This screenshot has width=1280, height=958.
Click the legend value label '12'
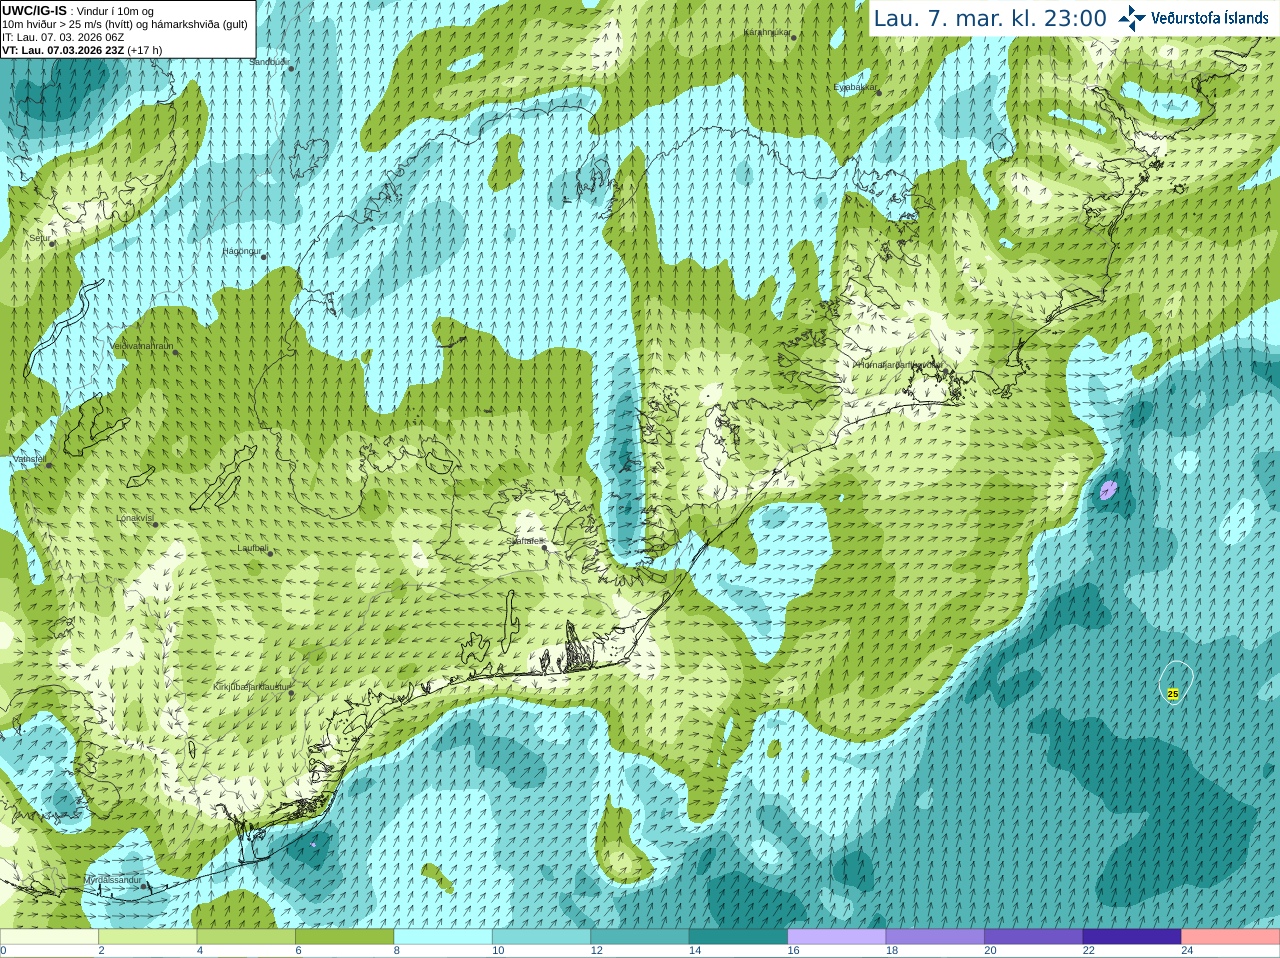(596, 951)
